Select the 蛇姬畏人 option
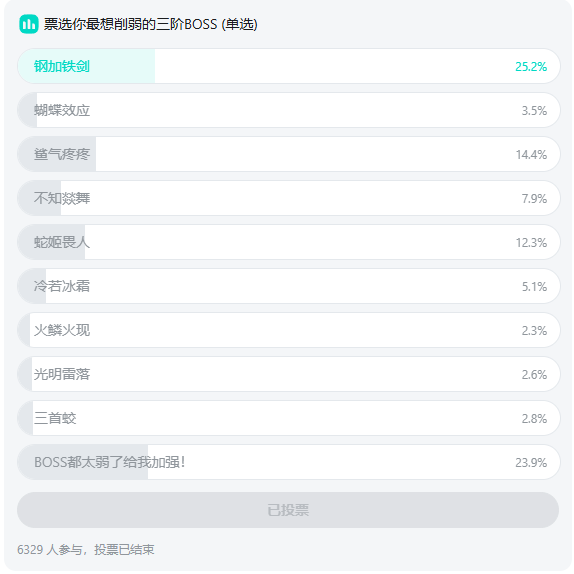The image size is (574, 574). pyautogui.click(x=288, y=242)
